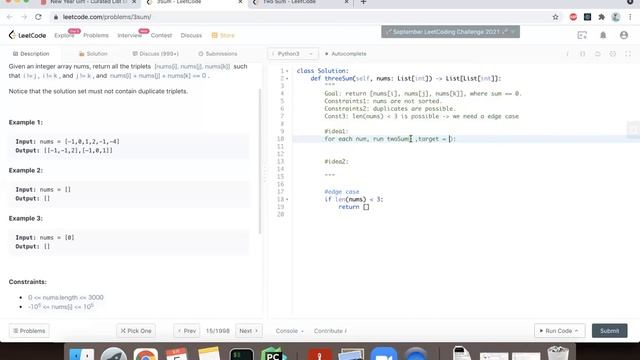Screen dimensions: 640x360
Task: Open Zoom from the Dock
Action: click(x=384, y=354)
